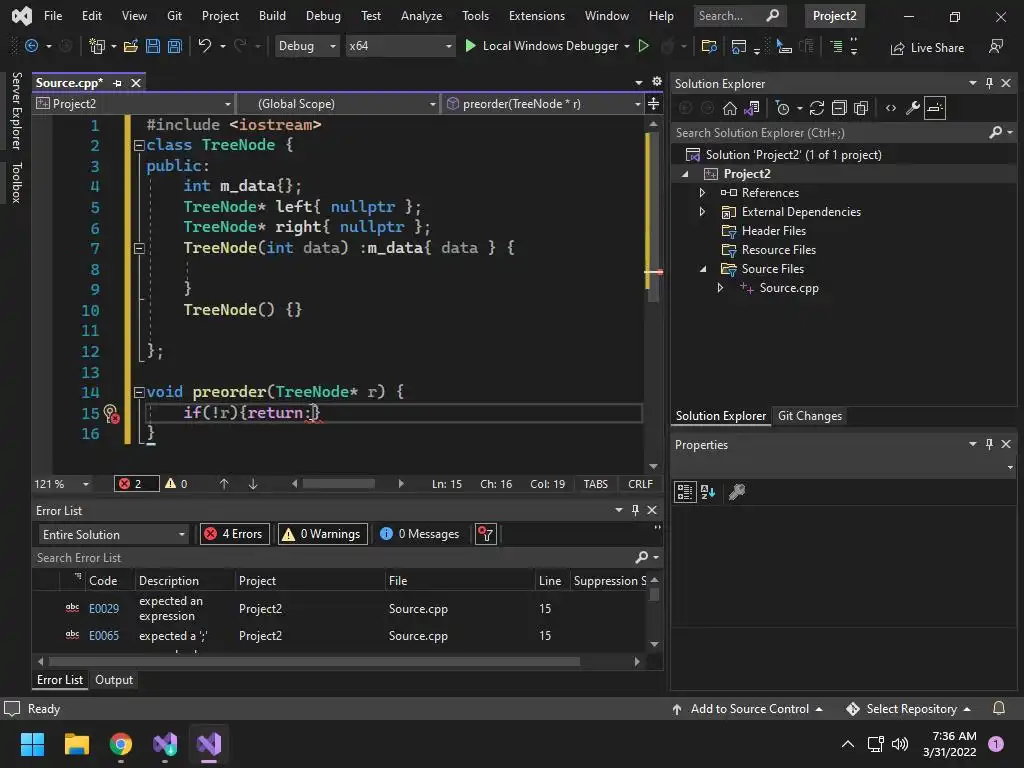Click Local Windows Debugger run button

coord(541,46)
